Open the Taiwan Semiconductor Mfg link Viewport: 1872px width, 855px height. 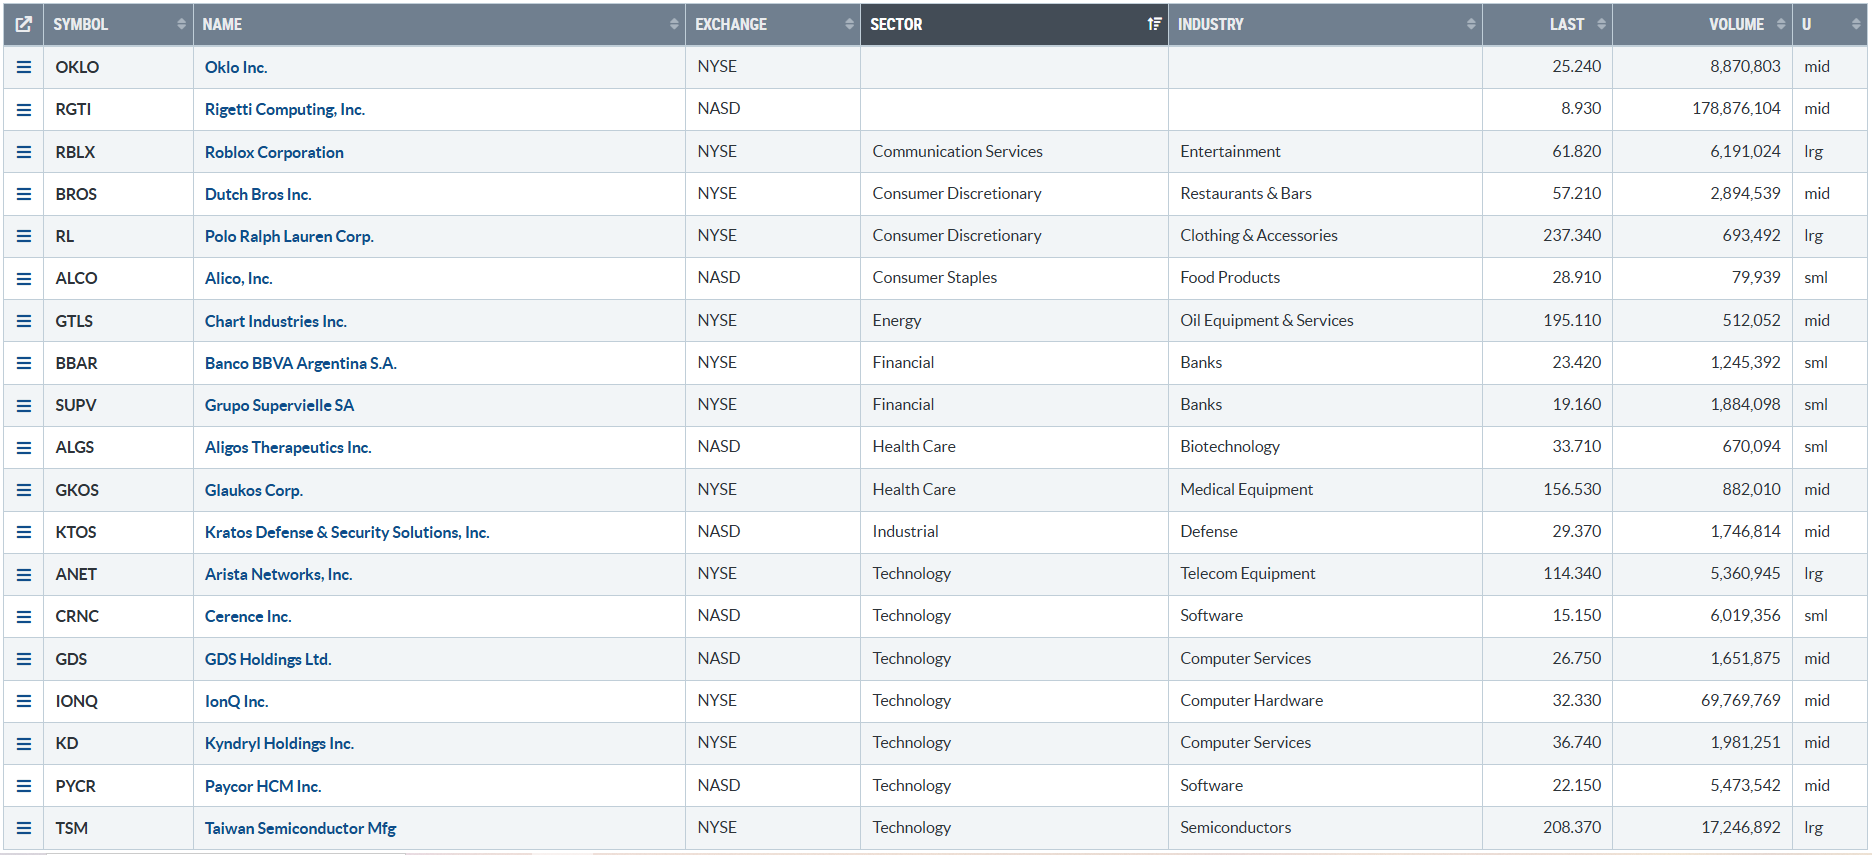(x=300, y=828)
